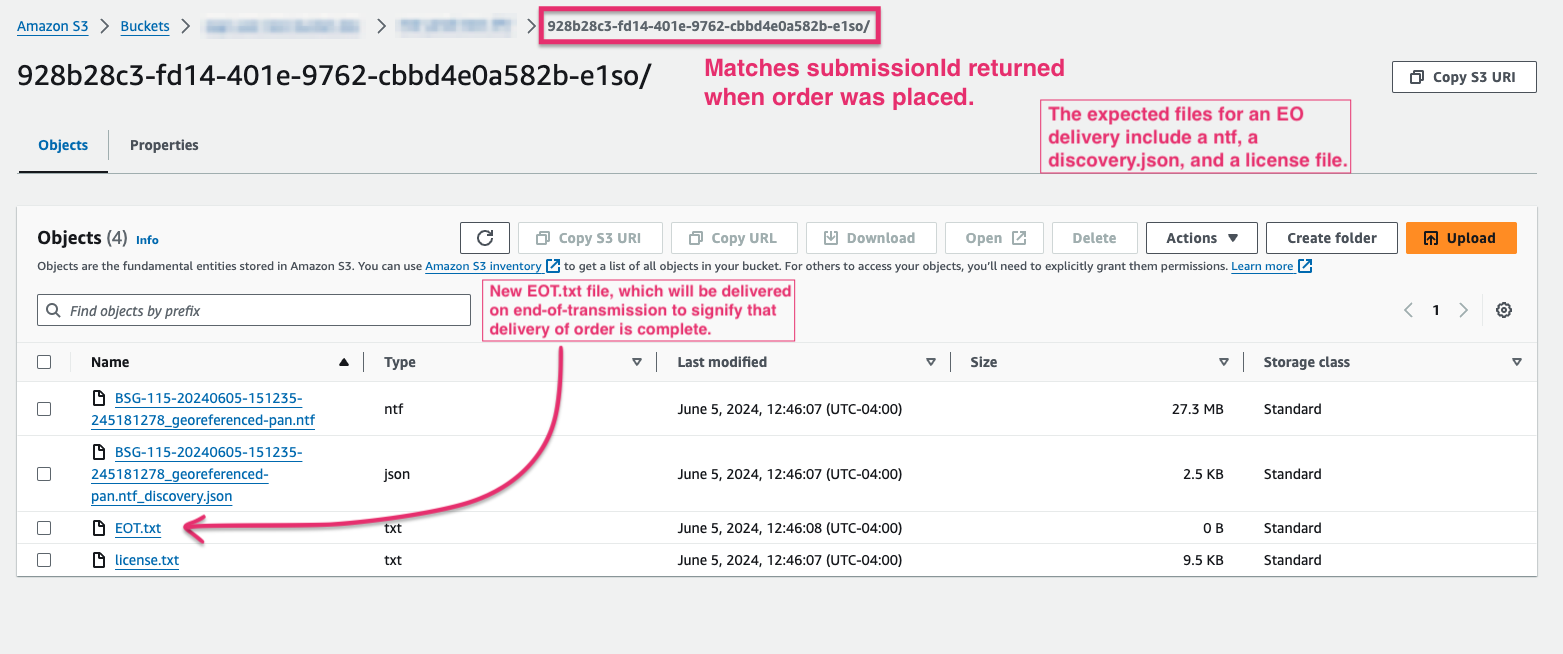Select checkbox for ntf_discovery.json
This screenshot has height=654, width=1563.
point(44,474)
